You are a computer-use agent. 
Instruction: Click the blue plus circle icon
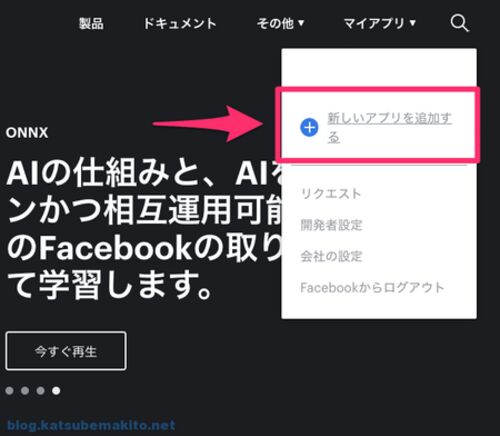coord(309,127)
